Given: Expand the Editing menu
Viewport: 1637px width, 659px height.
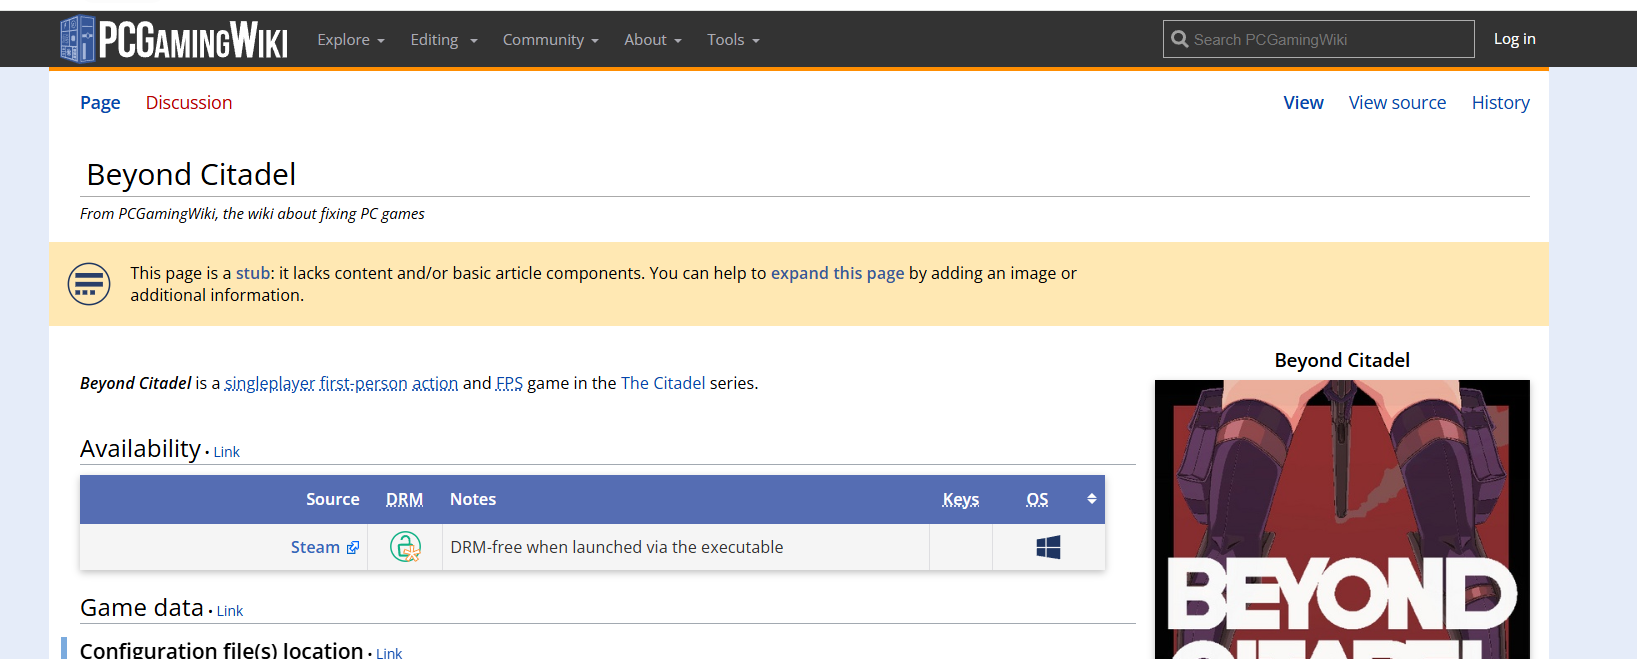Looking at the screenshot, I should pos(444,40).
